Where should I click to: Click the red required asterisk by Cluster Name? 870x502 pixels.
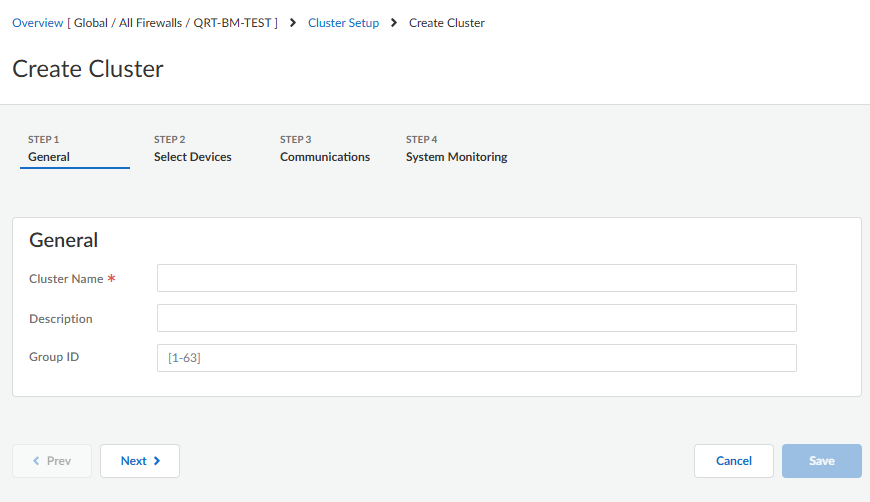pyautogui.click(x=111, y=279)
